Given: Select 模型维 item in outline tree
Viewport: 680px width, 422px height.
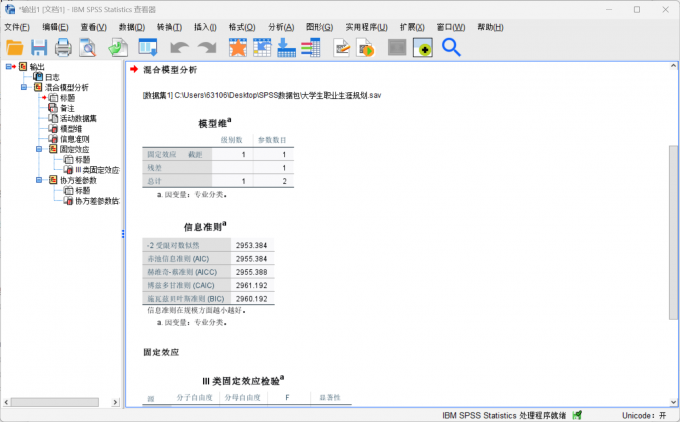Looking at the screenshot, I should 71,129.
